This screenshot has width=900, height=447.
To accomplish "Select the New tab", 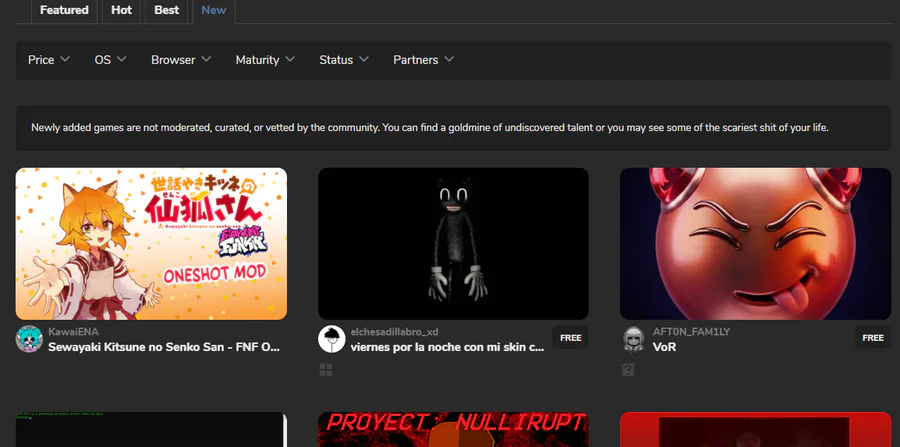I will coord(214,10).
